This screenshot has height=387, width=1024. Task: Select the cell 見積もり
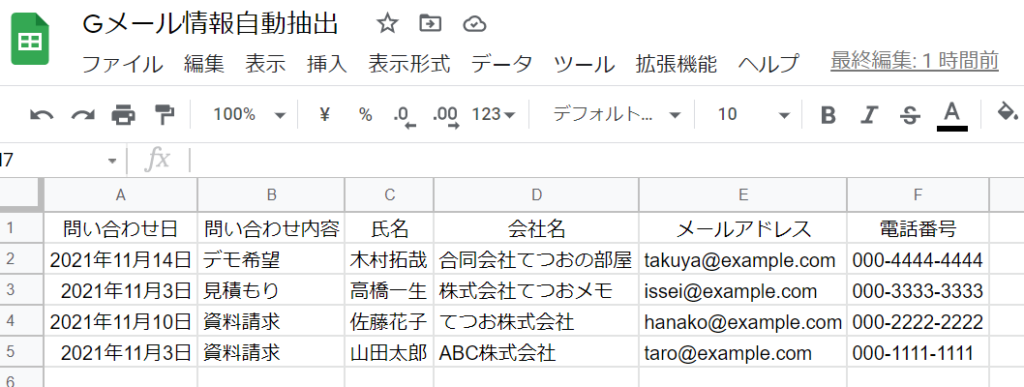[x=271, y=290]
